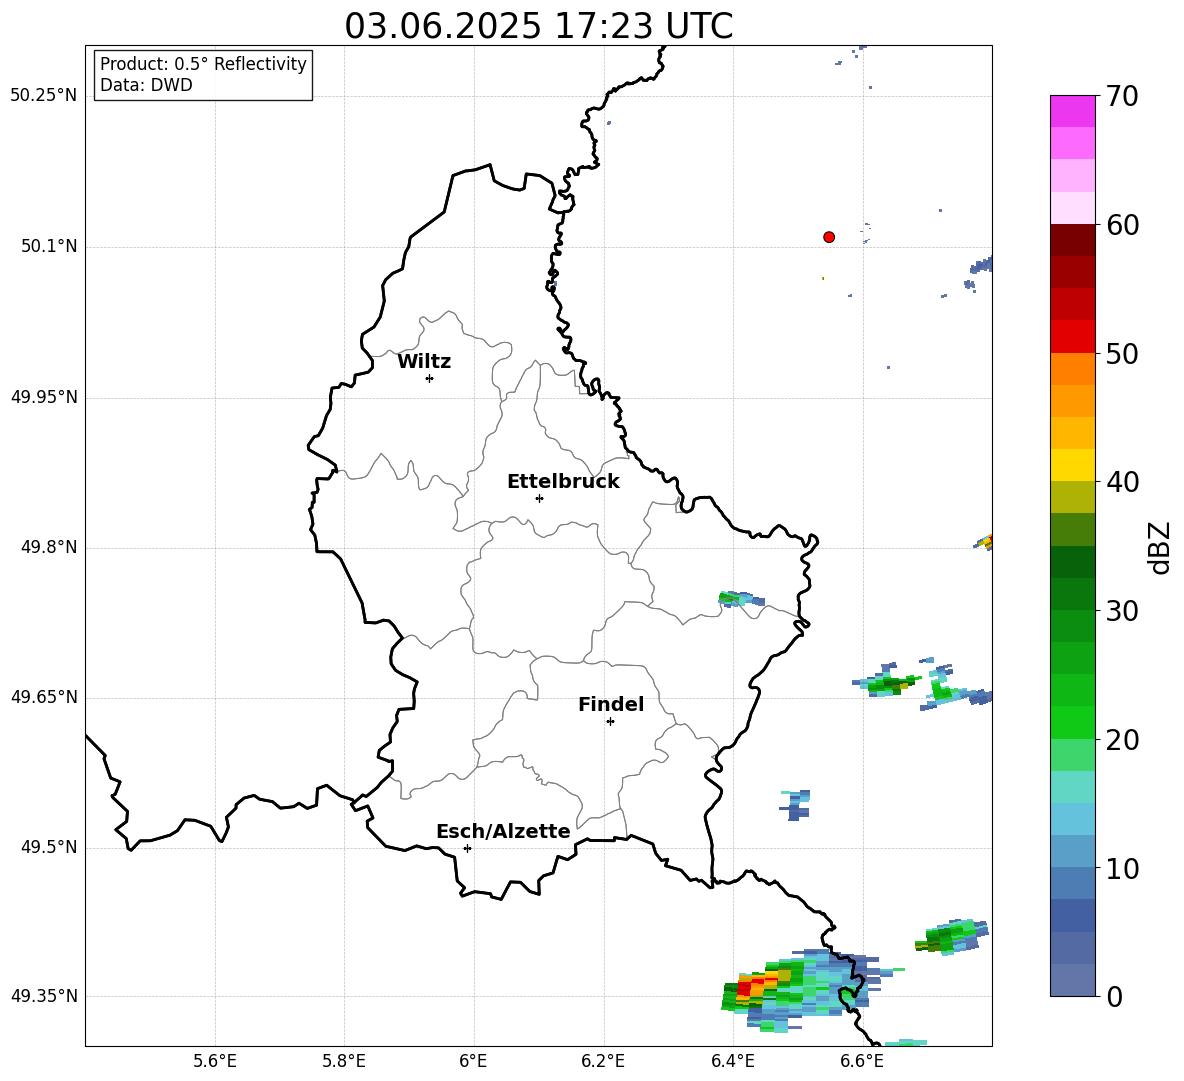Screen dimensions: 1184x1081
Task: Click the Wiltz station cross marker
Action: (430, 378)
